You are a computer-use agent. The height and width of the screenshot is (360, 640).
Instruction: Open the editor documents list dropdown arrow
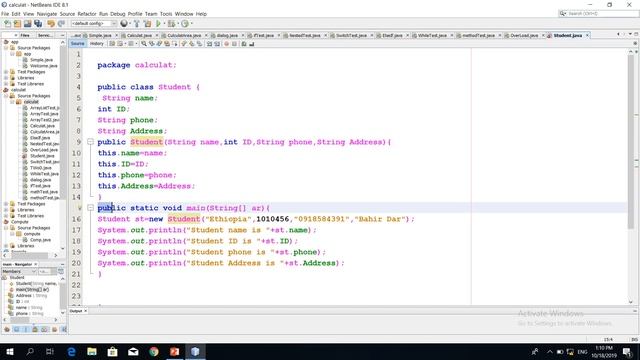point(631,35)
